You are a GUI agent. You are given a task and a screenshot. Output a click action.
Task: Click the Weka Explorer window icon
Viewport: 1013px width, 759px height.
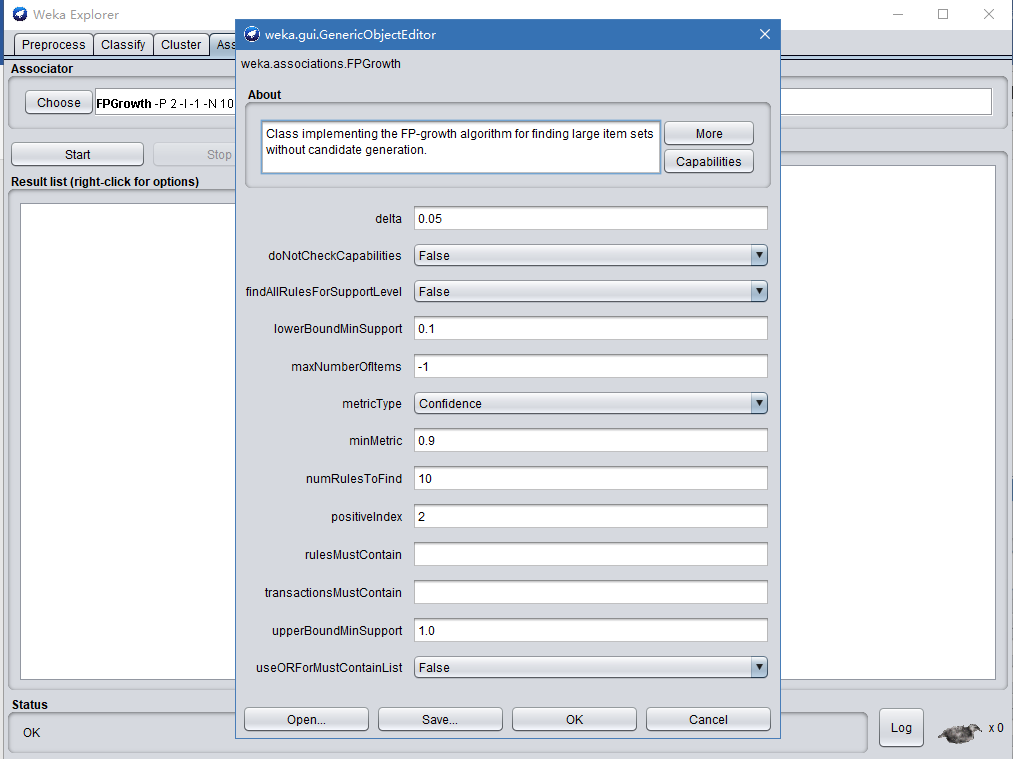point(19,14)
